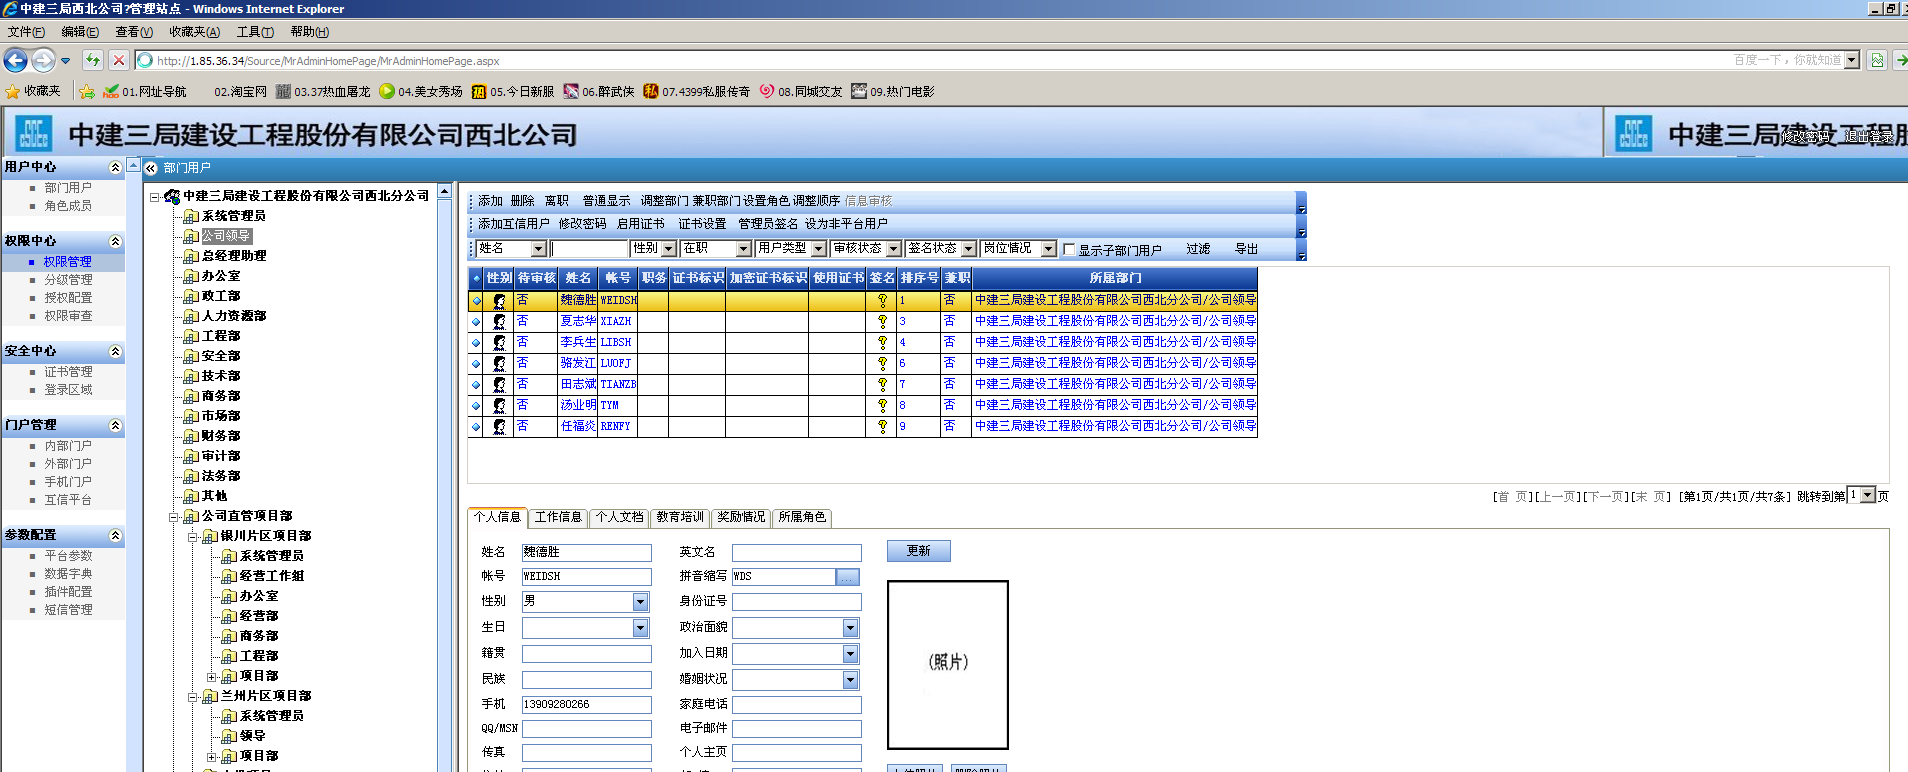Toggle 显示子部门用户 checkbox
Viewport: 1908px width, 772px height.
click(1069, 250)
